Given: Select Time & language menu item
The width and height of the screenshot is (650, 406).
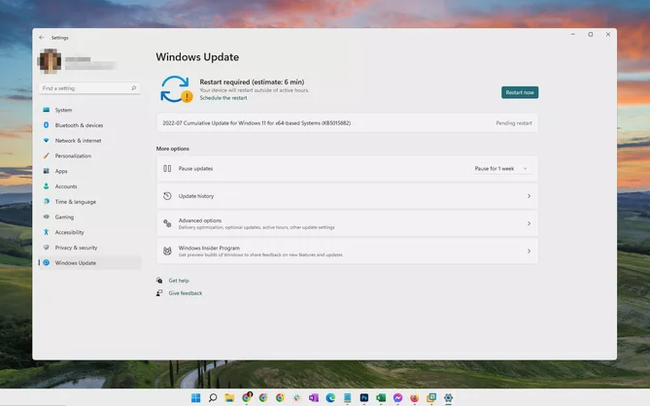Looking at the screenshot, I should tap(75, 201).
